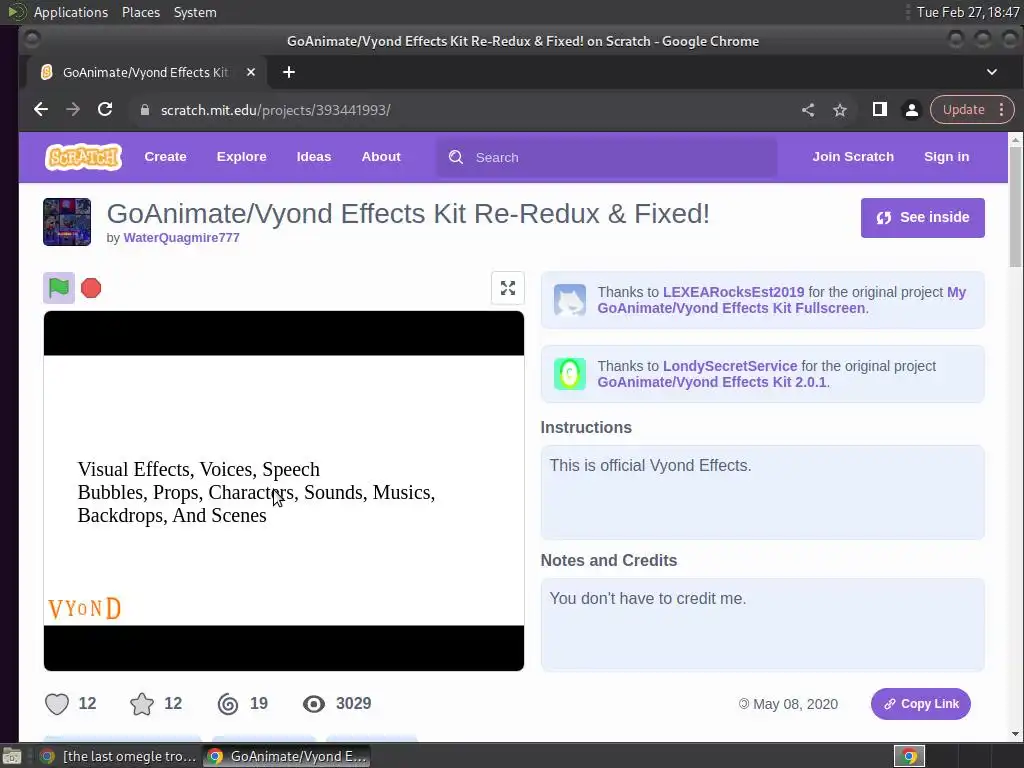Open the Explore page
The width and height of the screenshot is (1024, 768).
[x=242, y=157]
